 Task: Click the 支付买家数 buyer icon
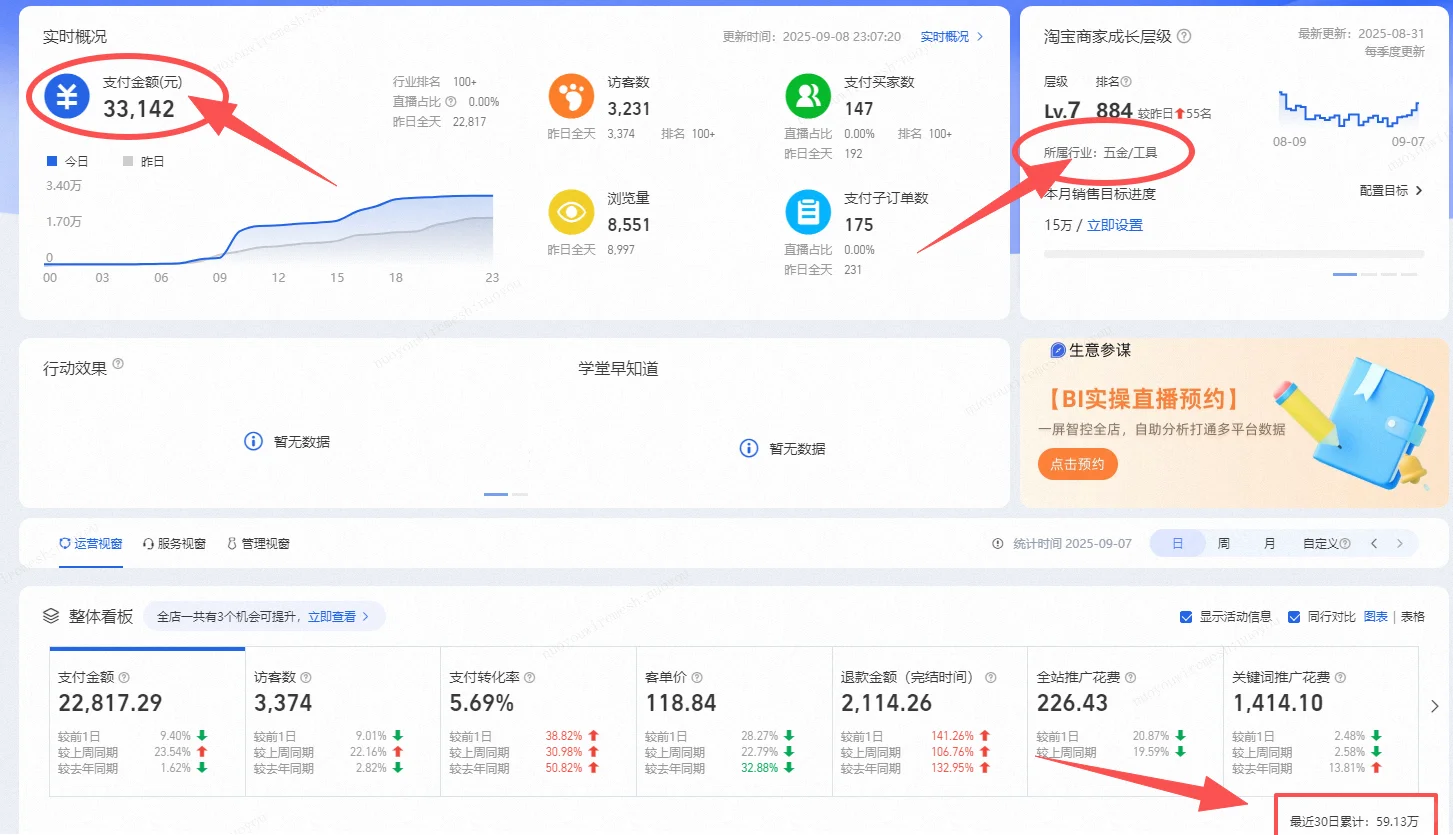pos(808,97)
